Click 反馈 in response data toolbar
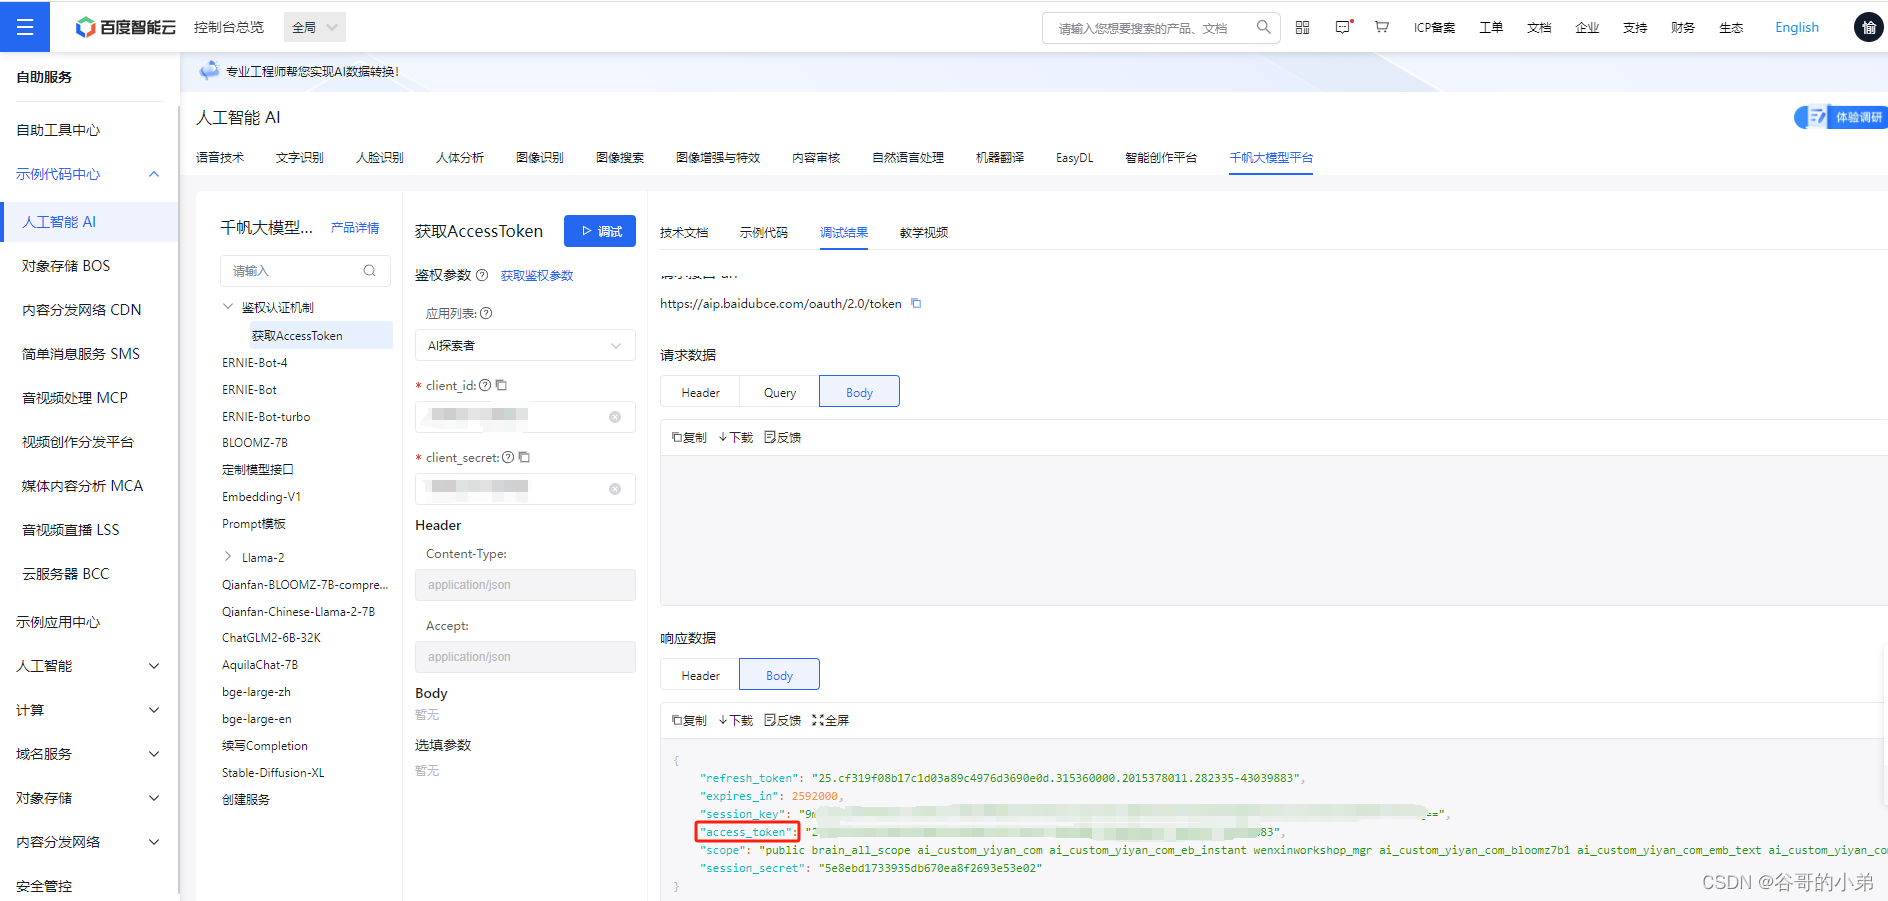The image size is (1888, 901). point(782,720)
